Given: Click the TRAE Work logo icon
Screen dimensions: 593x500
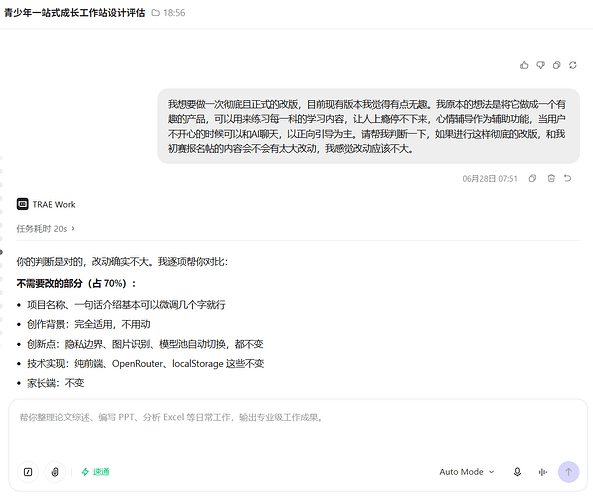Looking at the screenshot, I should click(22, 204).
